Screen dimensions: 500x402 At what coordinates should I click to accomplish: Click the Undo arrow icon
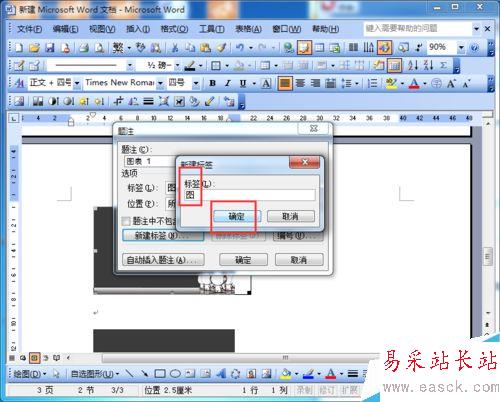pos(239,48)
